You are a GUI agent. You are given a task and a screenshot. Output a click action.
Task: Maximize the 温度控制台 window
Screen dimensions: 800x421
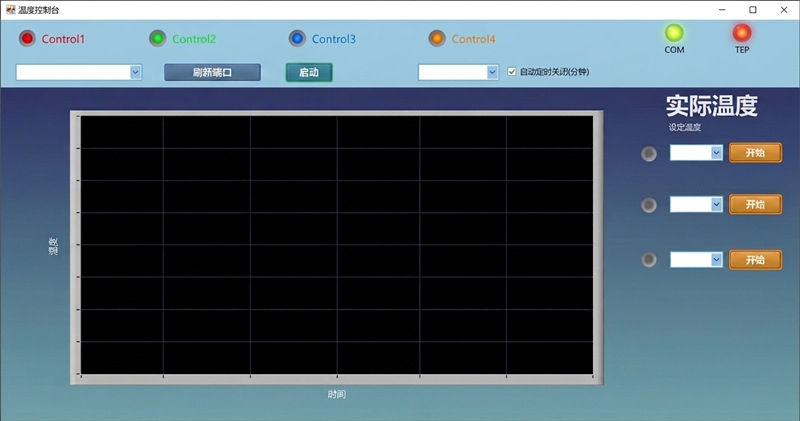(x=753, y=10)
